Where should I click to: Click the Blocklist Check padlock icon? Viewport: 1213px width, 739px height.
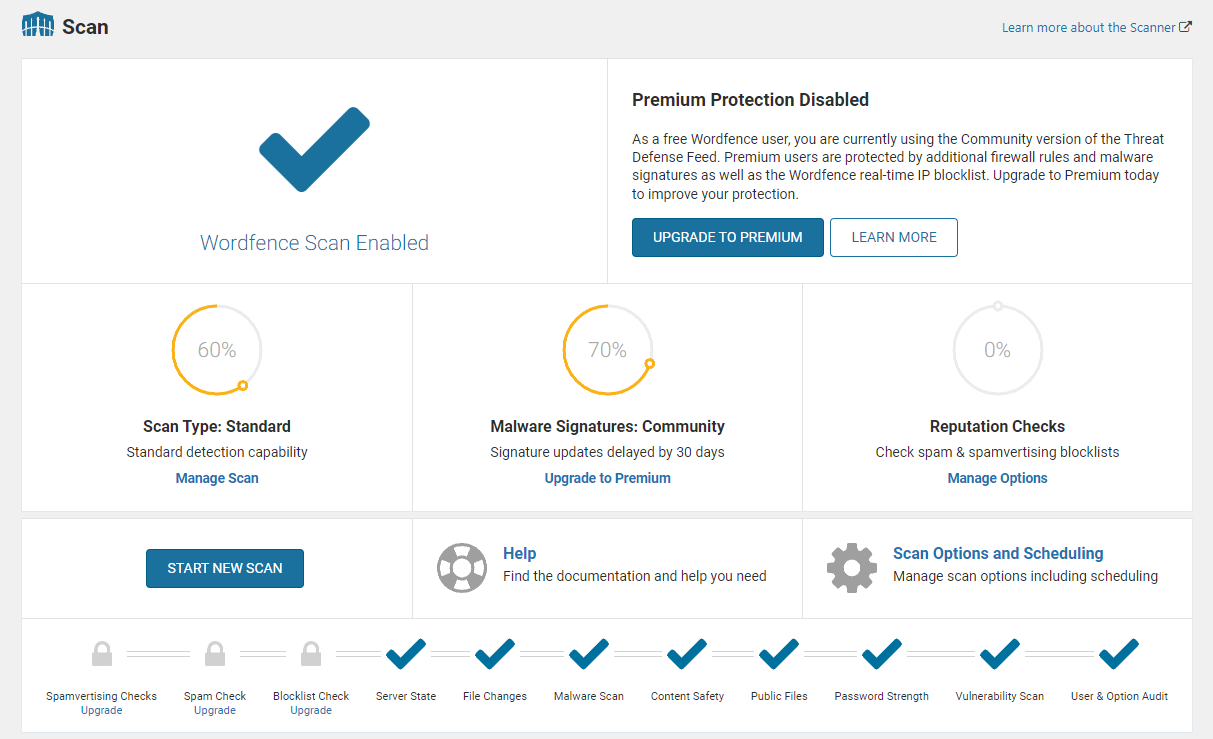click(x=311, y=655)
